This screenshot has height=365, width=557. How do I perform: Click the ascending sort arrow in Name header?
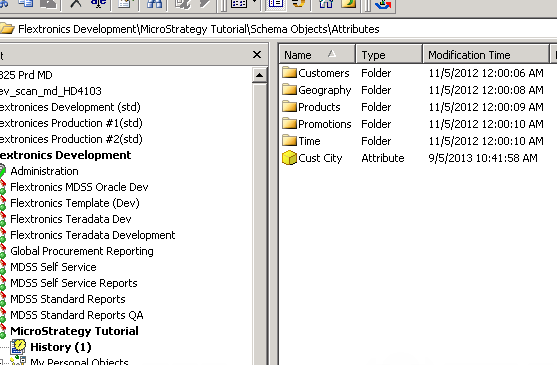(332, 54)
